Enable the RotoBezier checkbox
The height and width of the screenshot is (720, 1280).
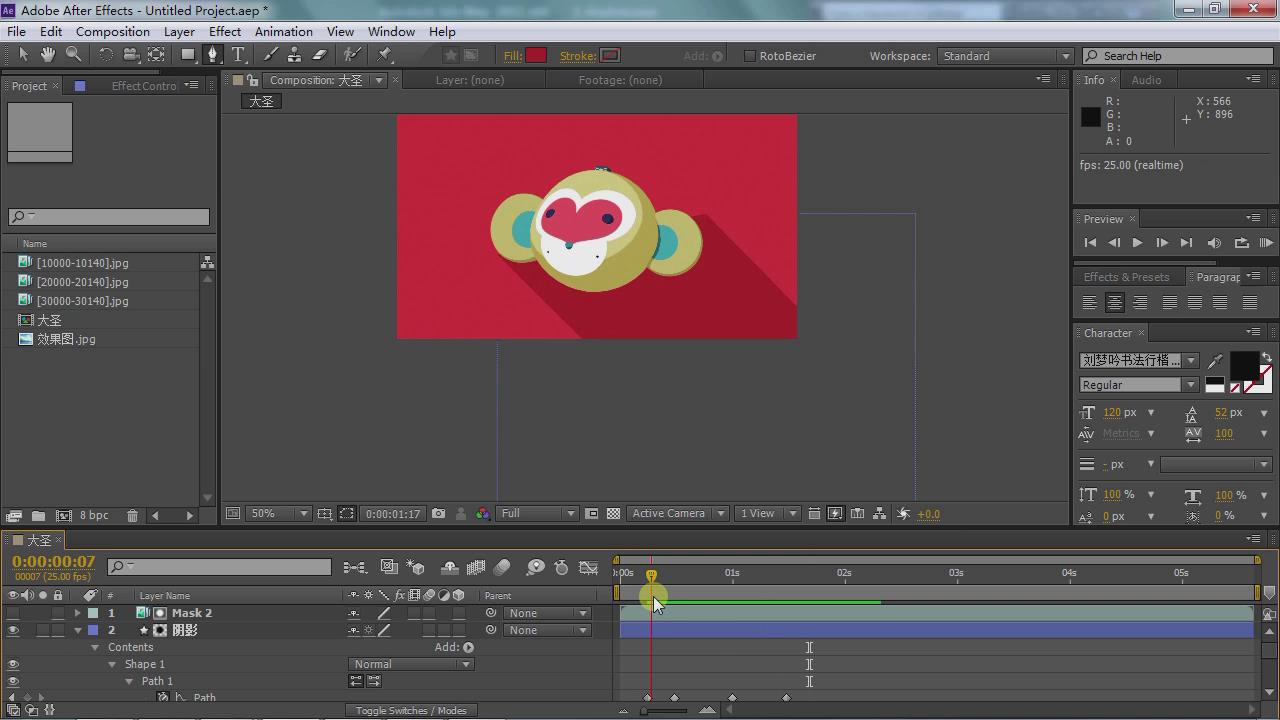pos(749,56)
